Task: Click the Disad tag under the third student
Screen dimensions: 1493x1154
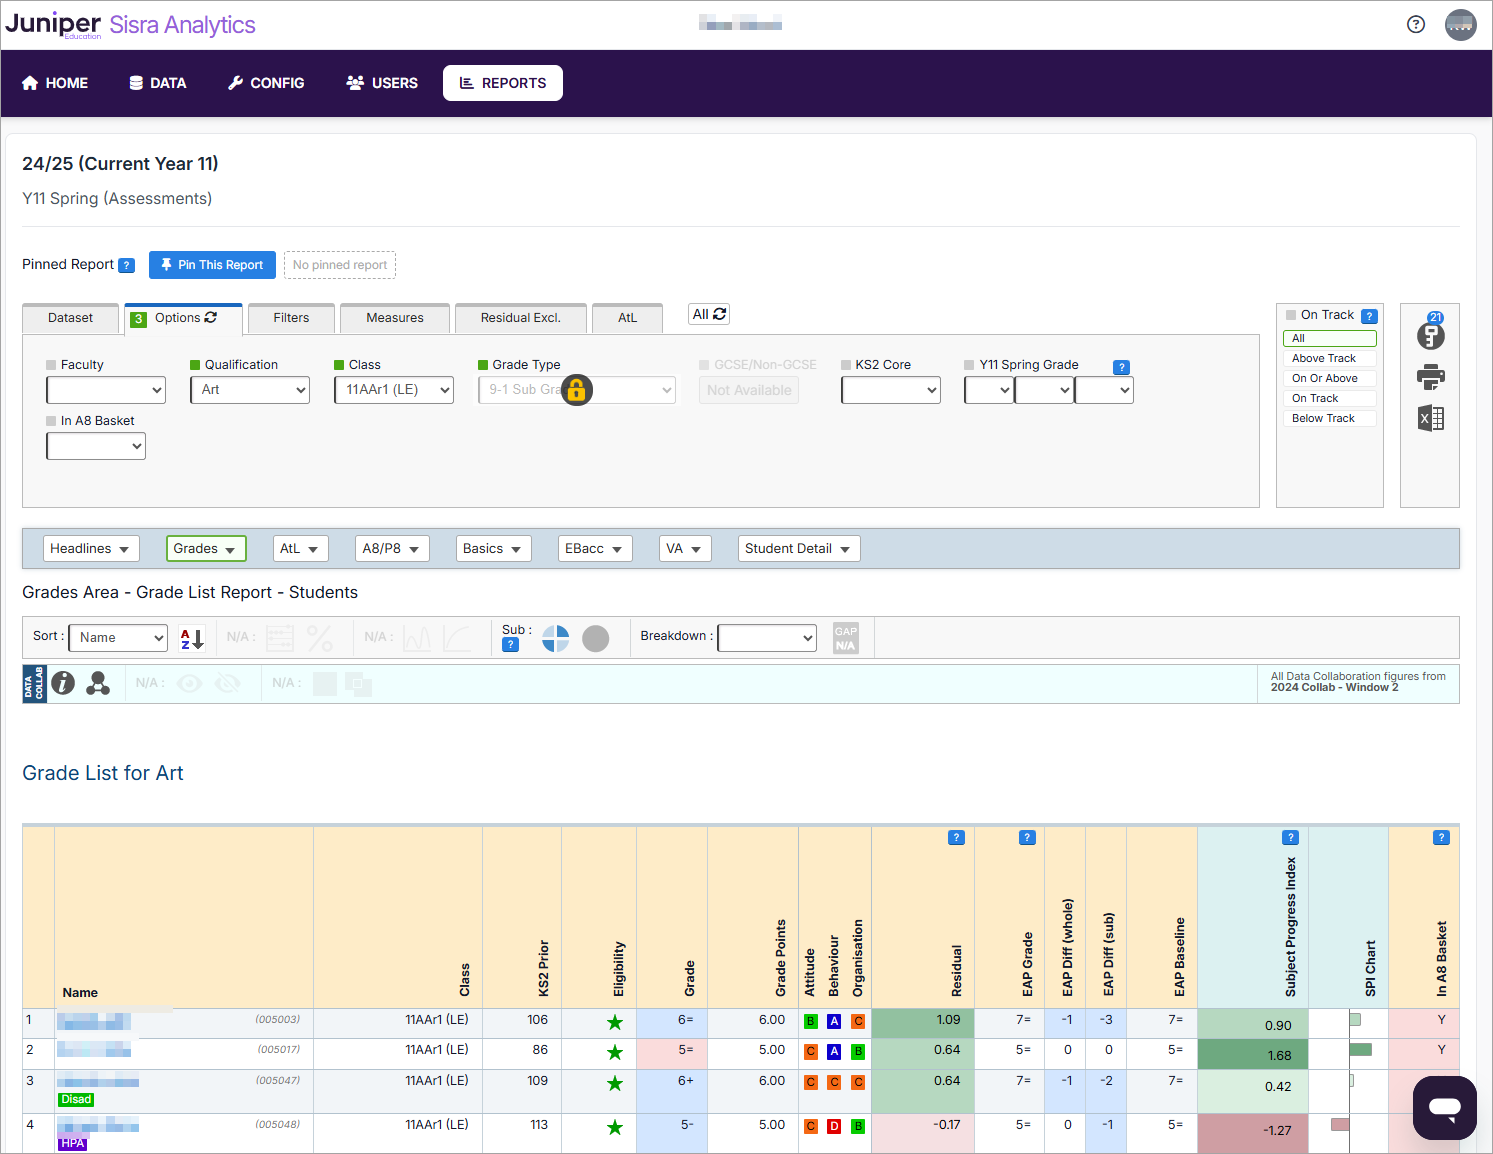Action: (75, 1099)
